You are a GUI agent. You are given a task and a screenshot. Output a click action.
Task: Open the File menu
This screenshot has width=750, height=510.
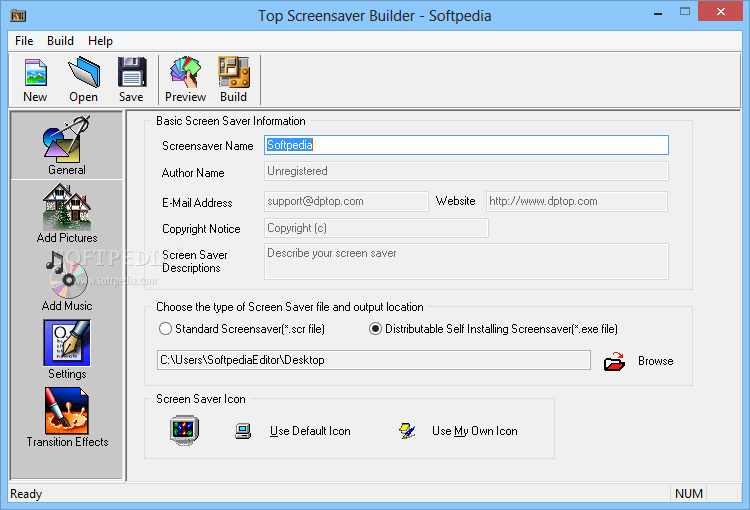24,41
